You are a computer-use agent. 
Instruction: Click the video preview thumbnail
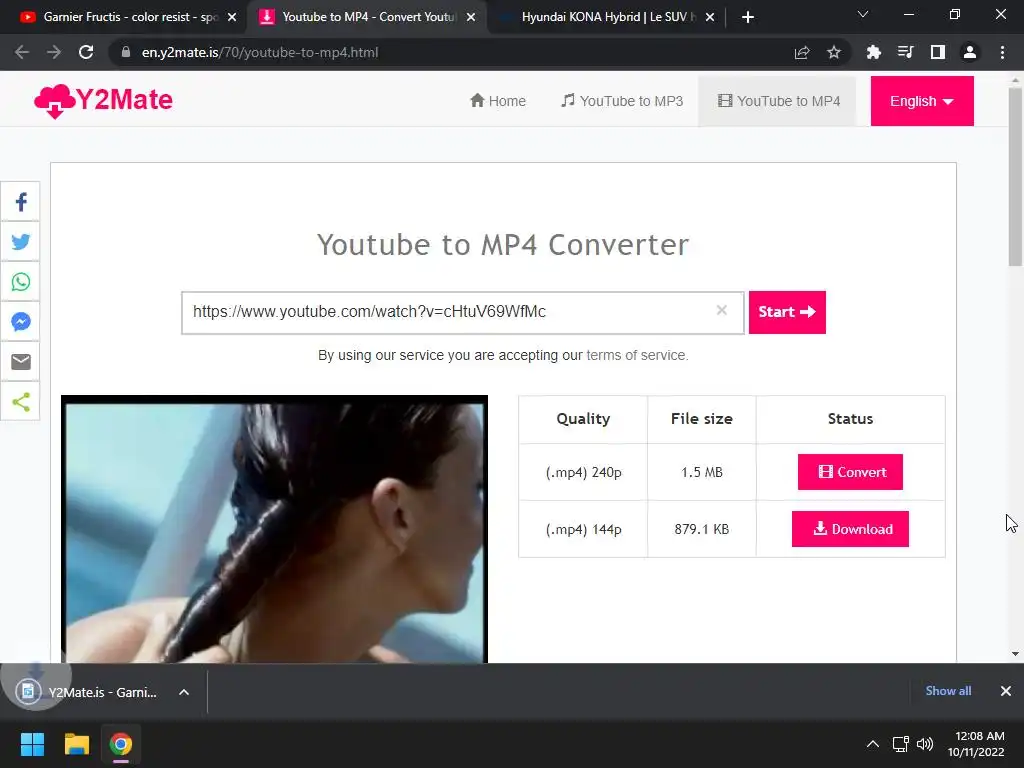274,529
